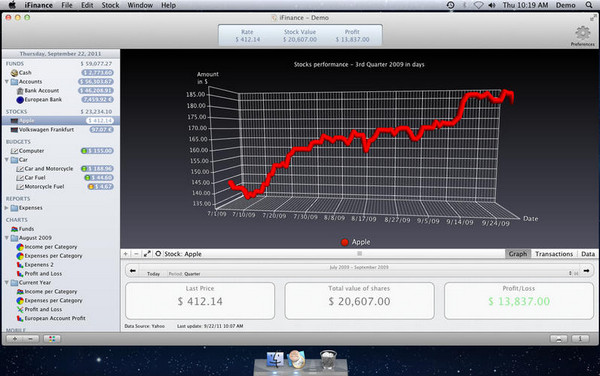Click the colored dots view button at bottom left
The width and height of the screenshot is (600, 376).
52,339
